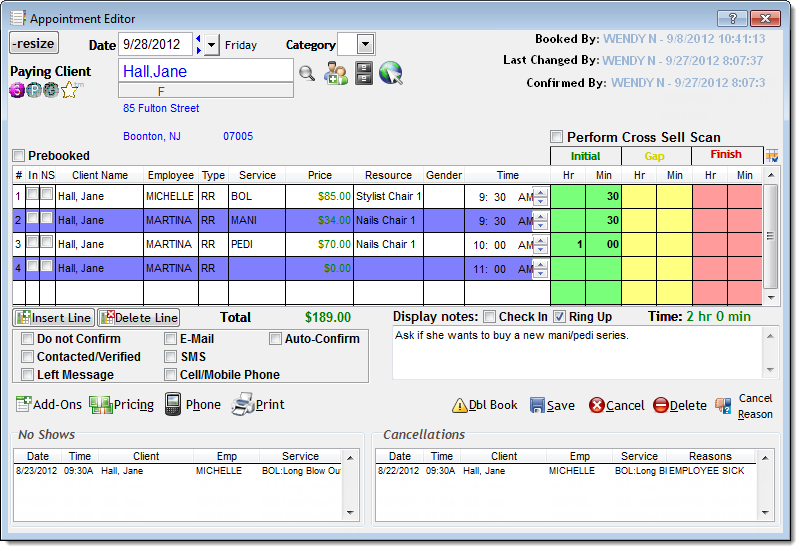This screenshot has width=801, height=551.
Task: Check Cell/Mobile Phone checkbox
Action: 171,374
